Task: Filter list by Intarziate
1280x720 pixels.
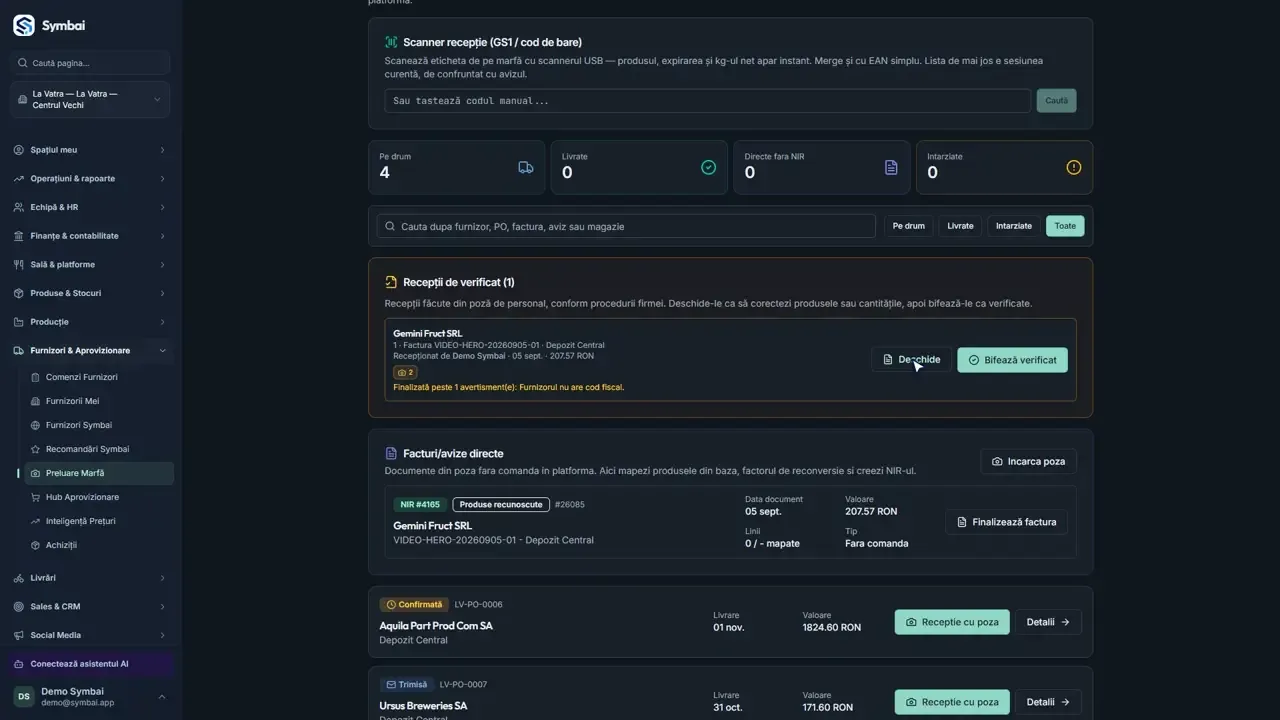Action: pos(1013,226)
